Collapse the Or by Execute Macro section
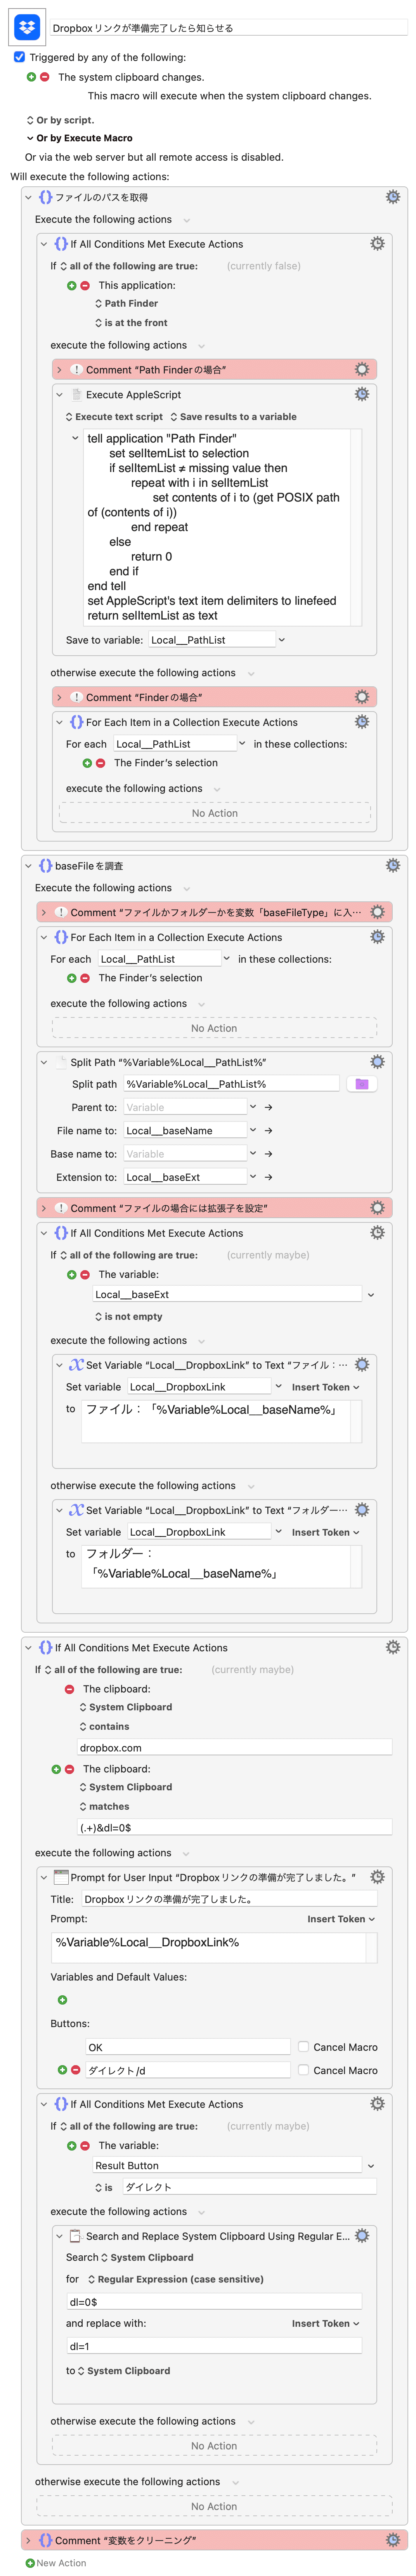416x2576 pixels. pyautogui.click(x=29, y=138)
